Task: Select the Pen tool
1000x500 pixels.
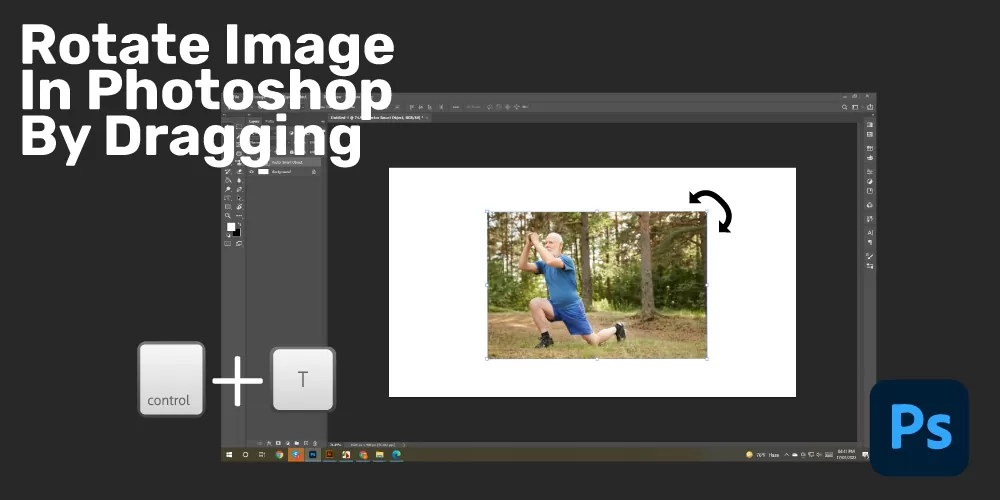Action: (x=239, y=189)
